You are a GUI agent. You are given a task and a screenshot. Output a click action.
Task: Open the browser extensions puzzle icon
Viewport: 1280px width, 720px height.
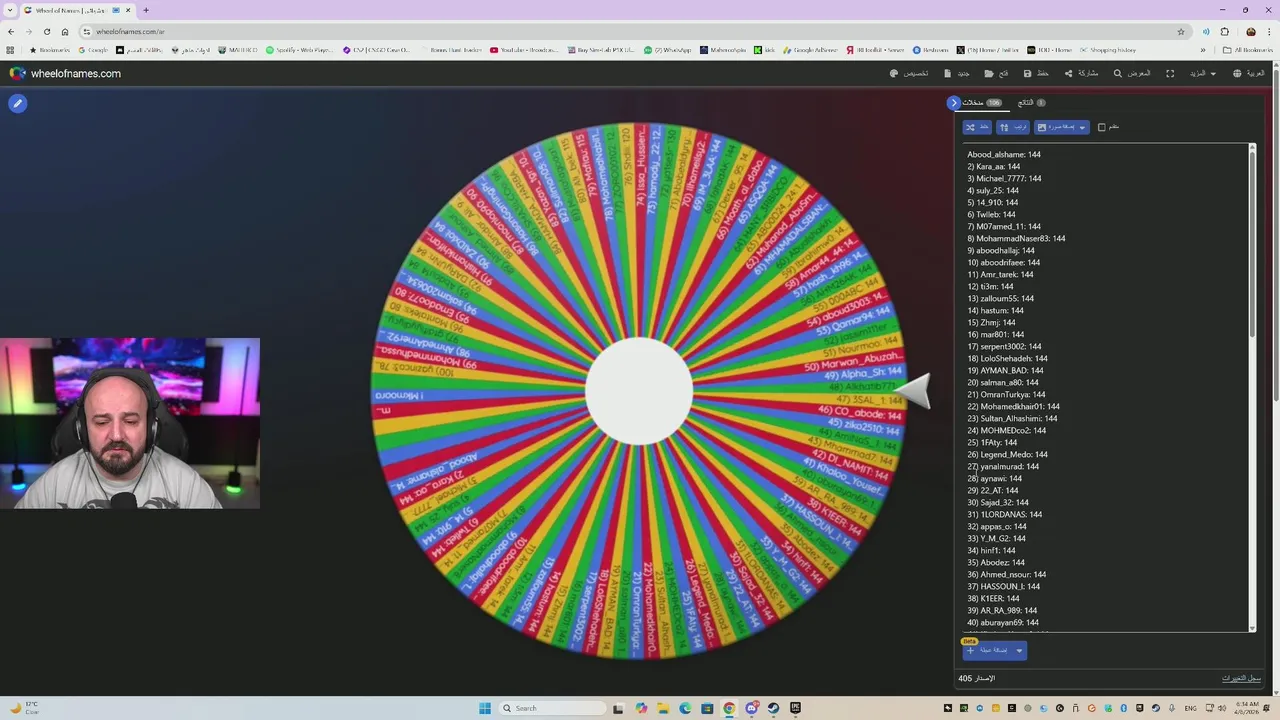[x=1225, y=31]
